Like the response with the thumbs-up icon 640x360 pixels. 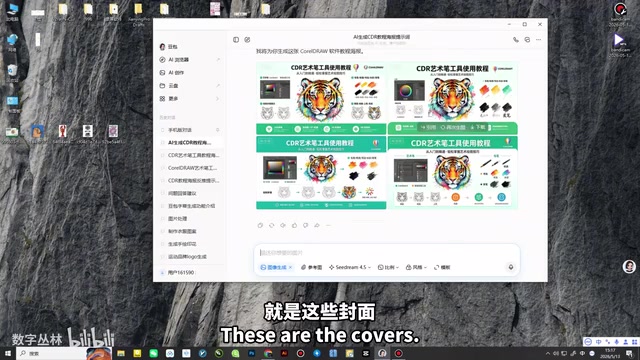pos(294,225)
